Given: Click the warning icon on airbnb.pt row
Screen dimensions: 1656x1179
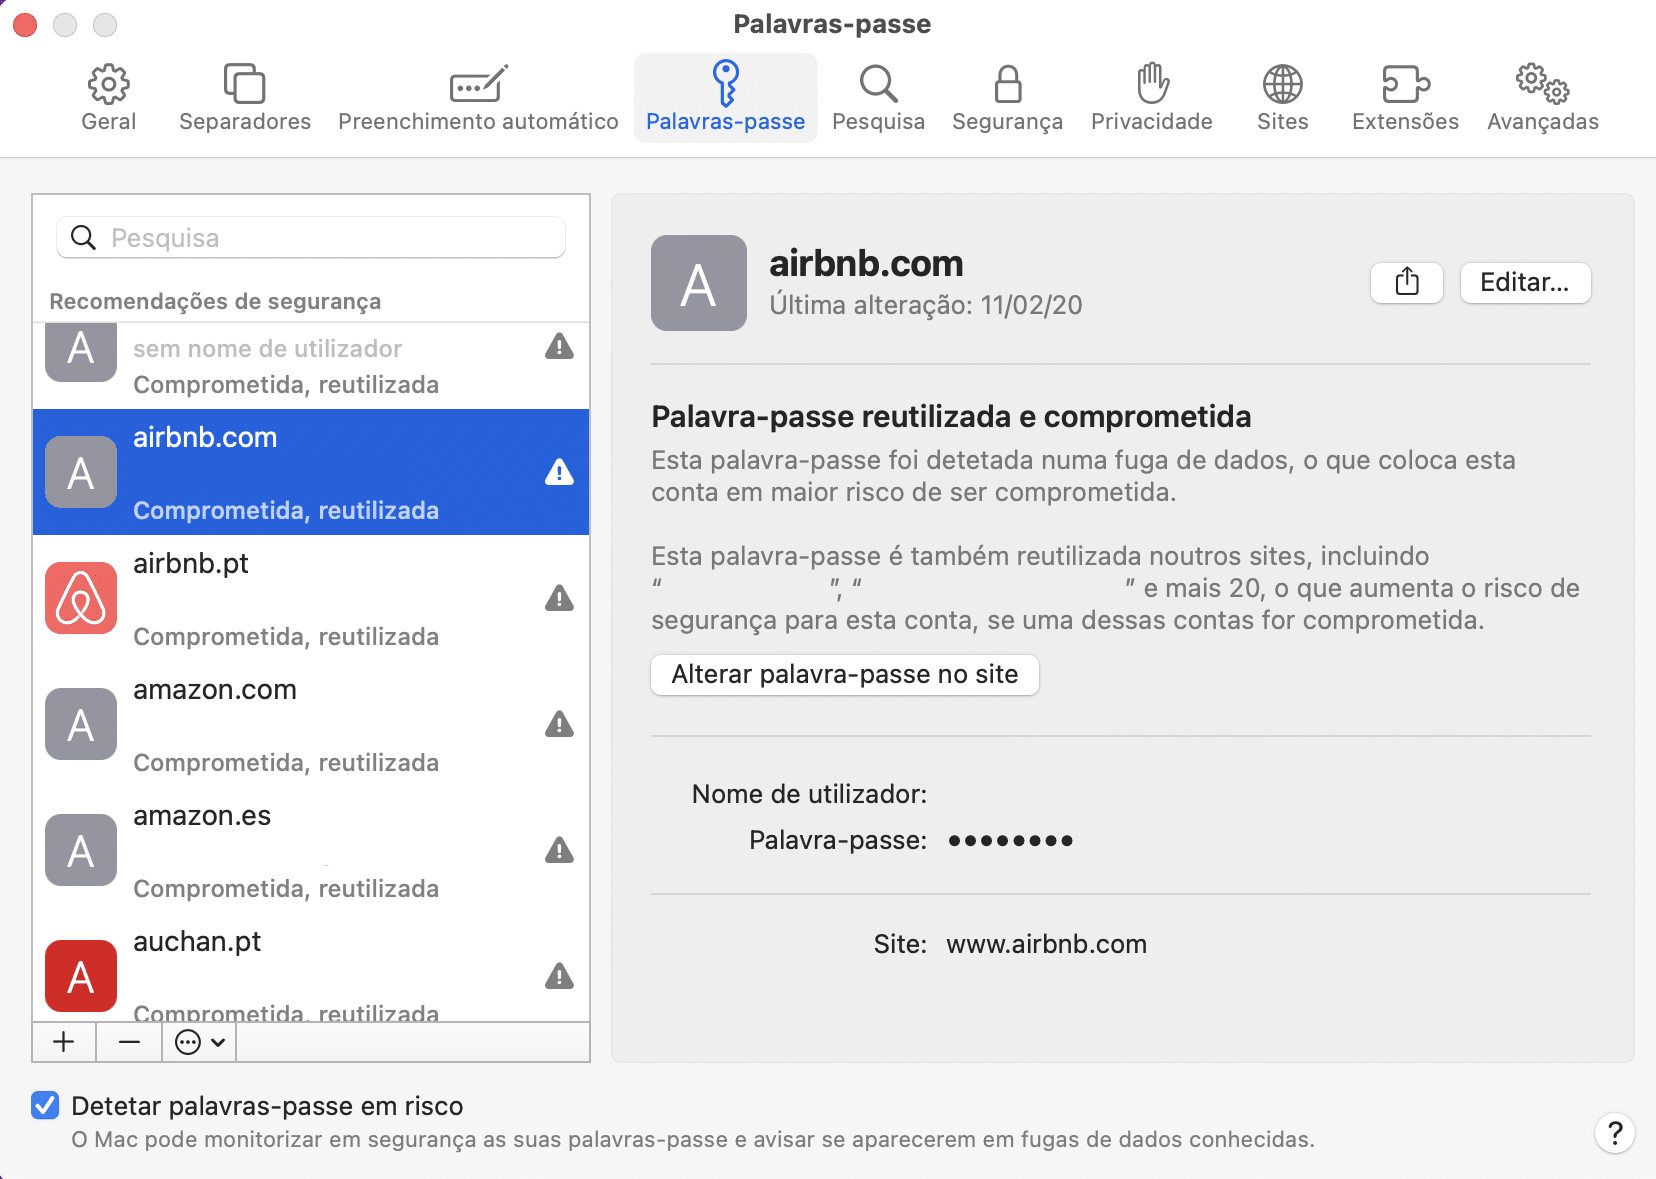Looking at the screenshot, I should 559,598.
